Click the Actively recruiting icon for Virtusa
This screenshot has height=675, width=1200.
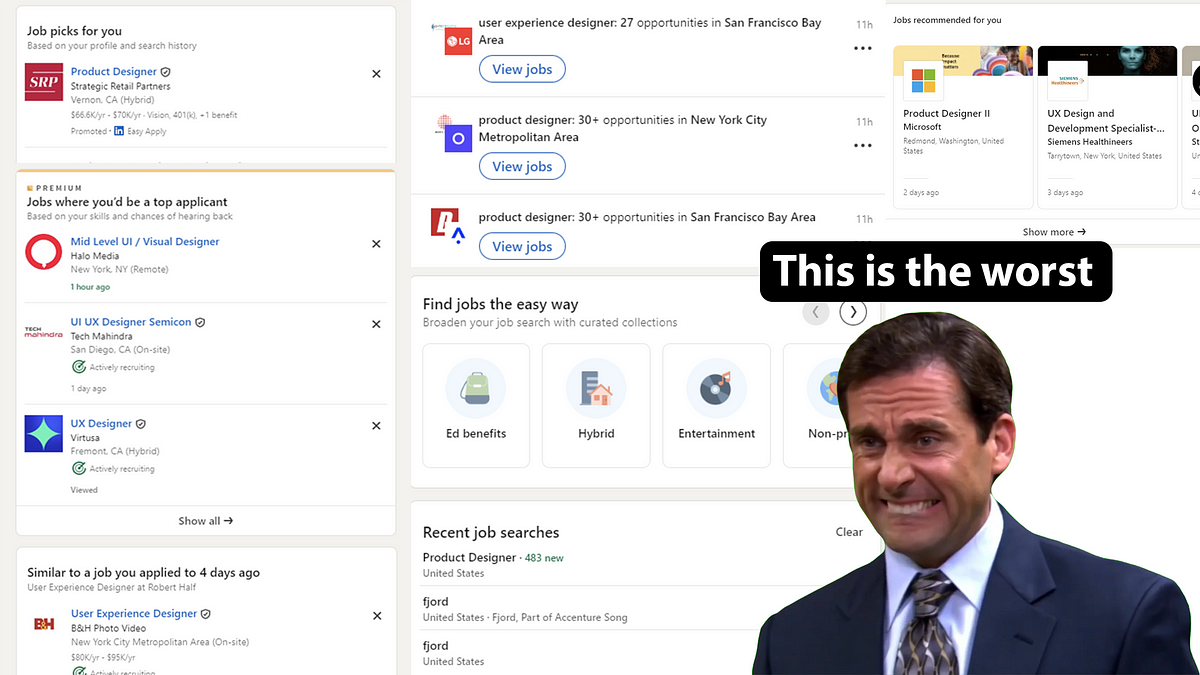click(78, 468)
